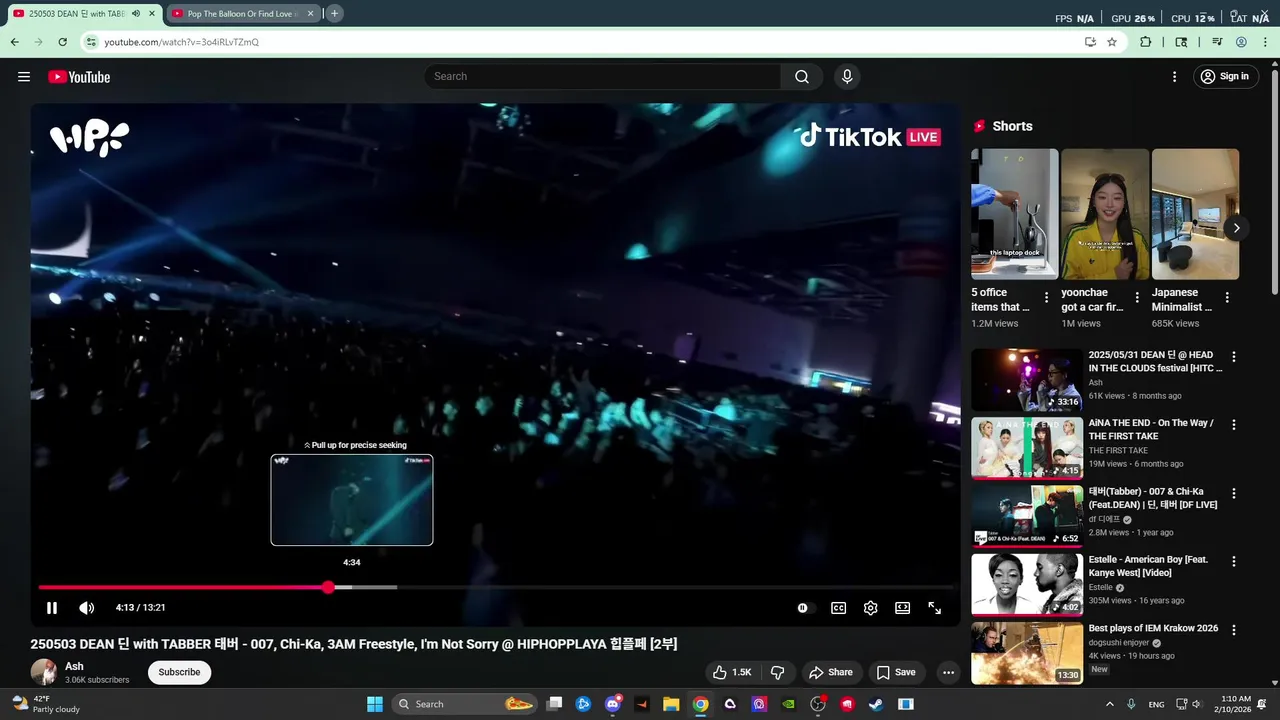Image resolution: width=1280 pixels, height=720 pixels.
Task: Open options for 'IEM Krakow 2026' video
Action: tap(1234, 630)
